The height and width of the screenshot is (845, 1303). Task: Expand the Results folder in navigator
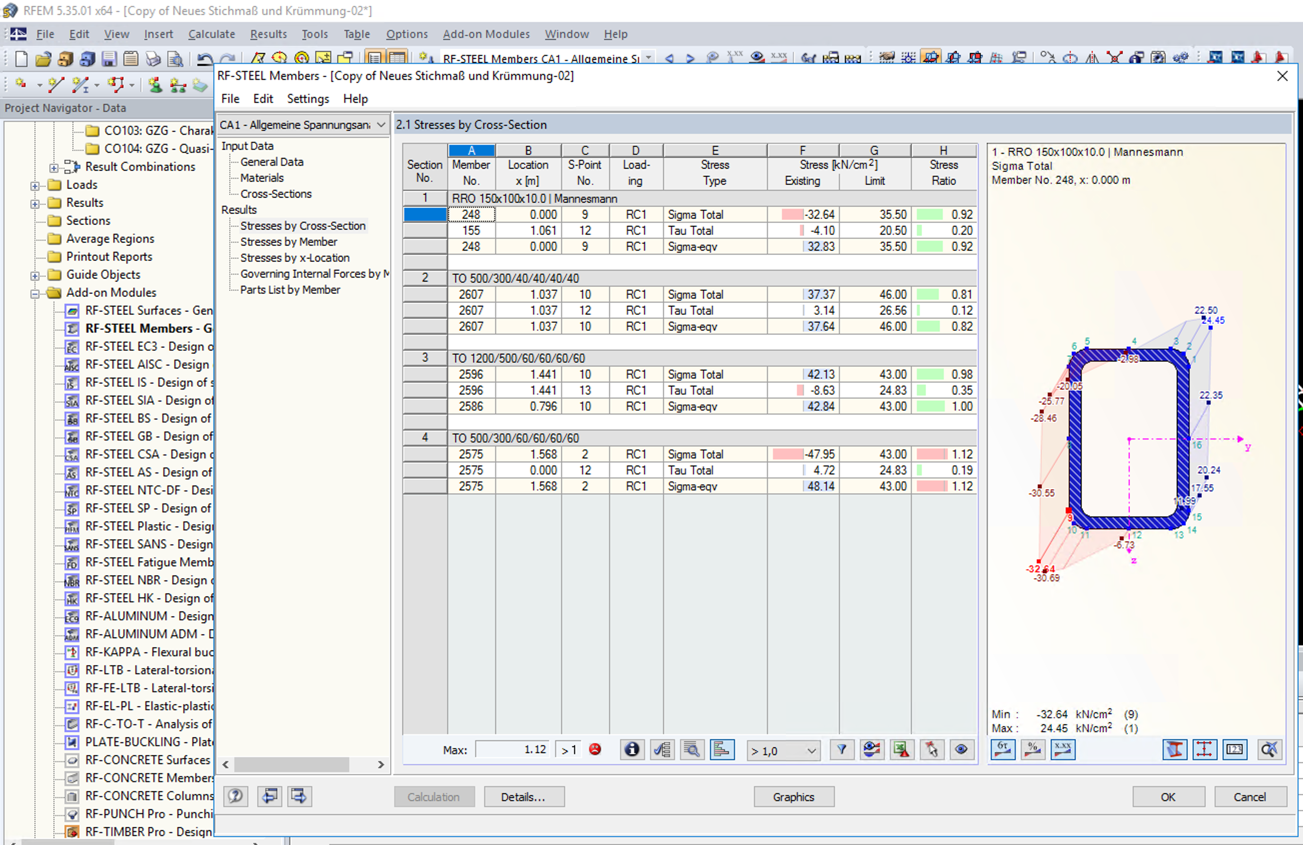(x=35, y=203)
